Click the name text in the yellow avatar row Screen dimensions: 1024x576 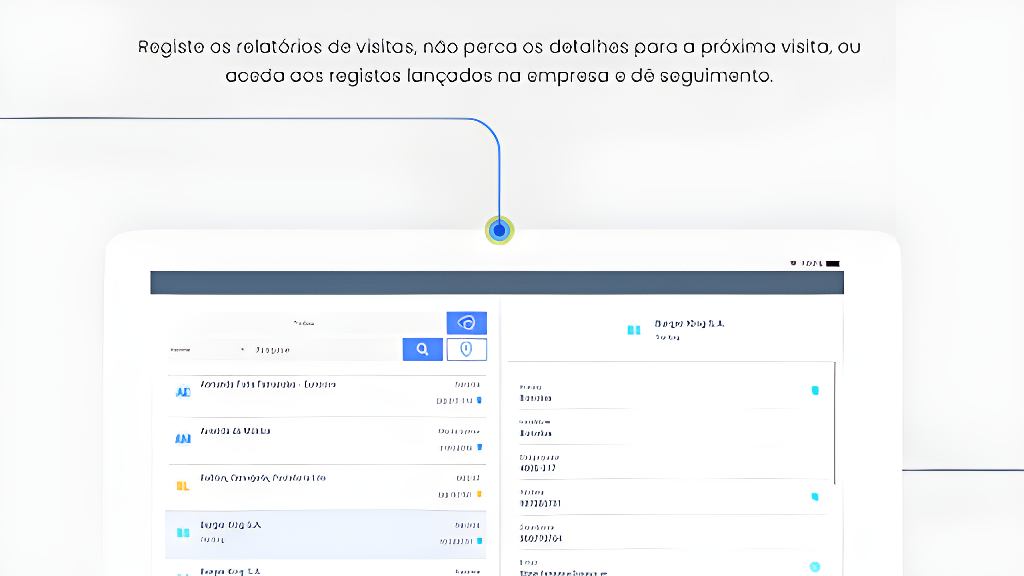coord(263,478)
